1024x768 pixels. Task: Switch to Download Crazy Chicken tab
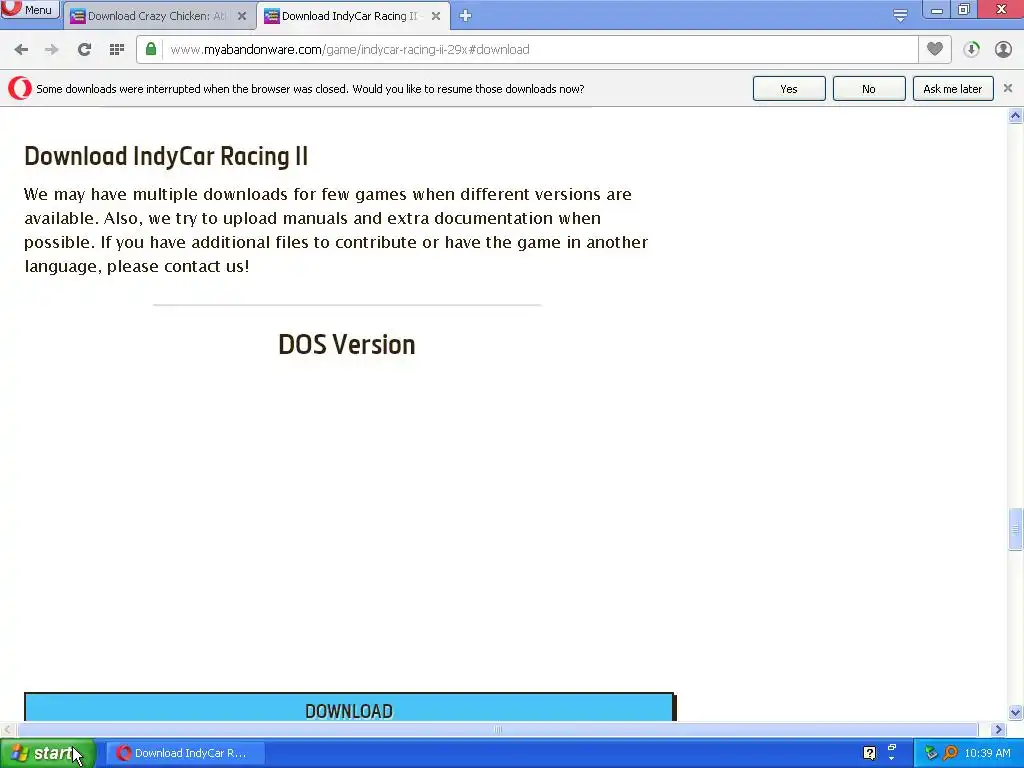(159, 16)
